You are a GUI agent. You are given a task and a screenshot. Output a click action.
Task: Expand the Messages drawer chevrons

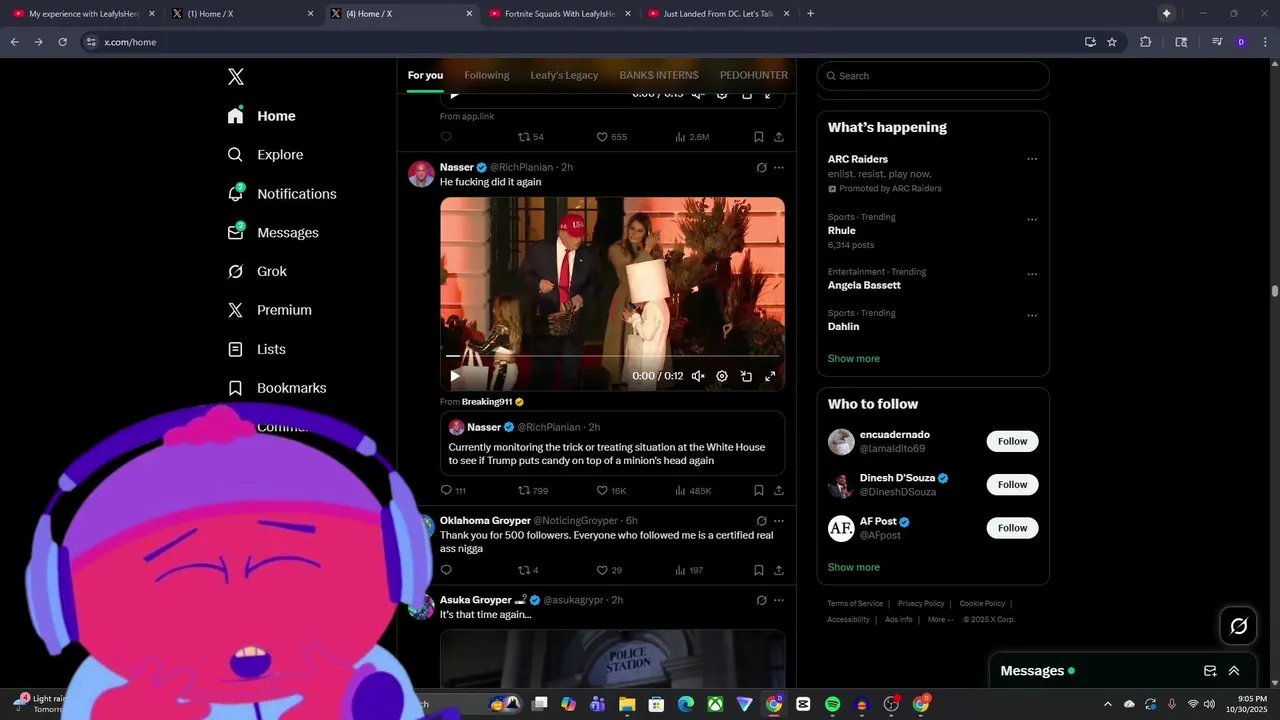pyautogui.click(x=1234, y=671)
